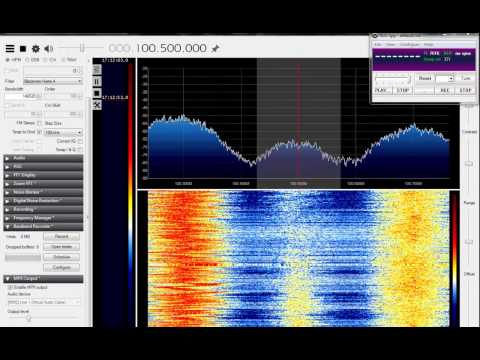Viewport: 480px width, 360px height.
Task: Expand the Recording panel
Action: point(43,209)
